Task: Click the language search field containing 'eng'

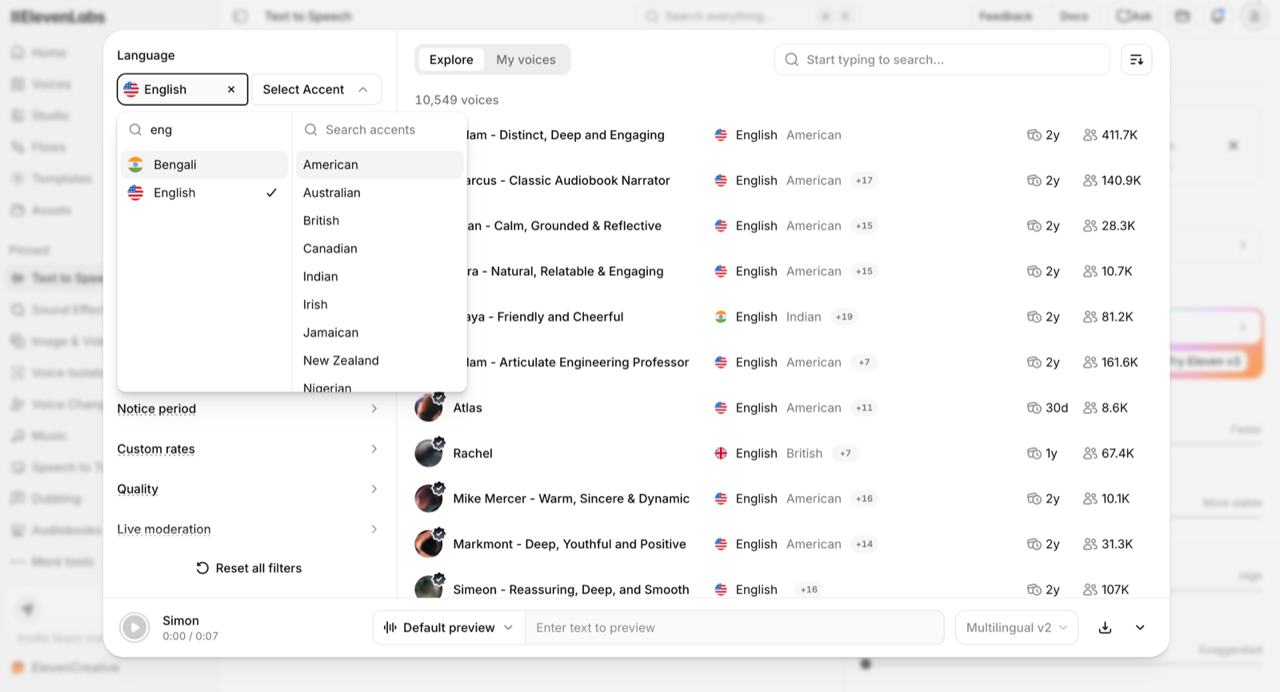Action: tap(204, 129)
